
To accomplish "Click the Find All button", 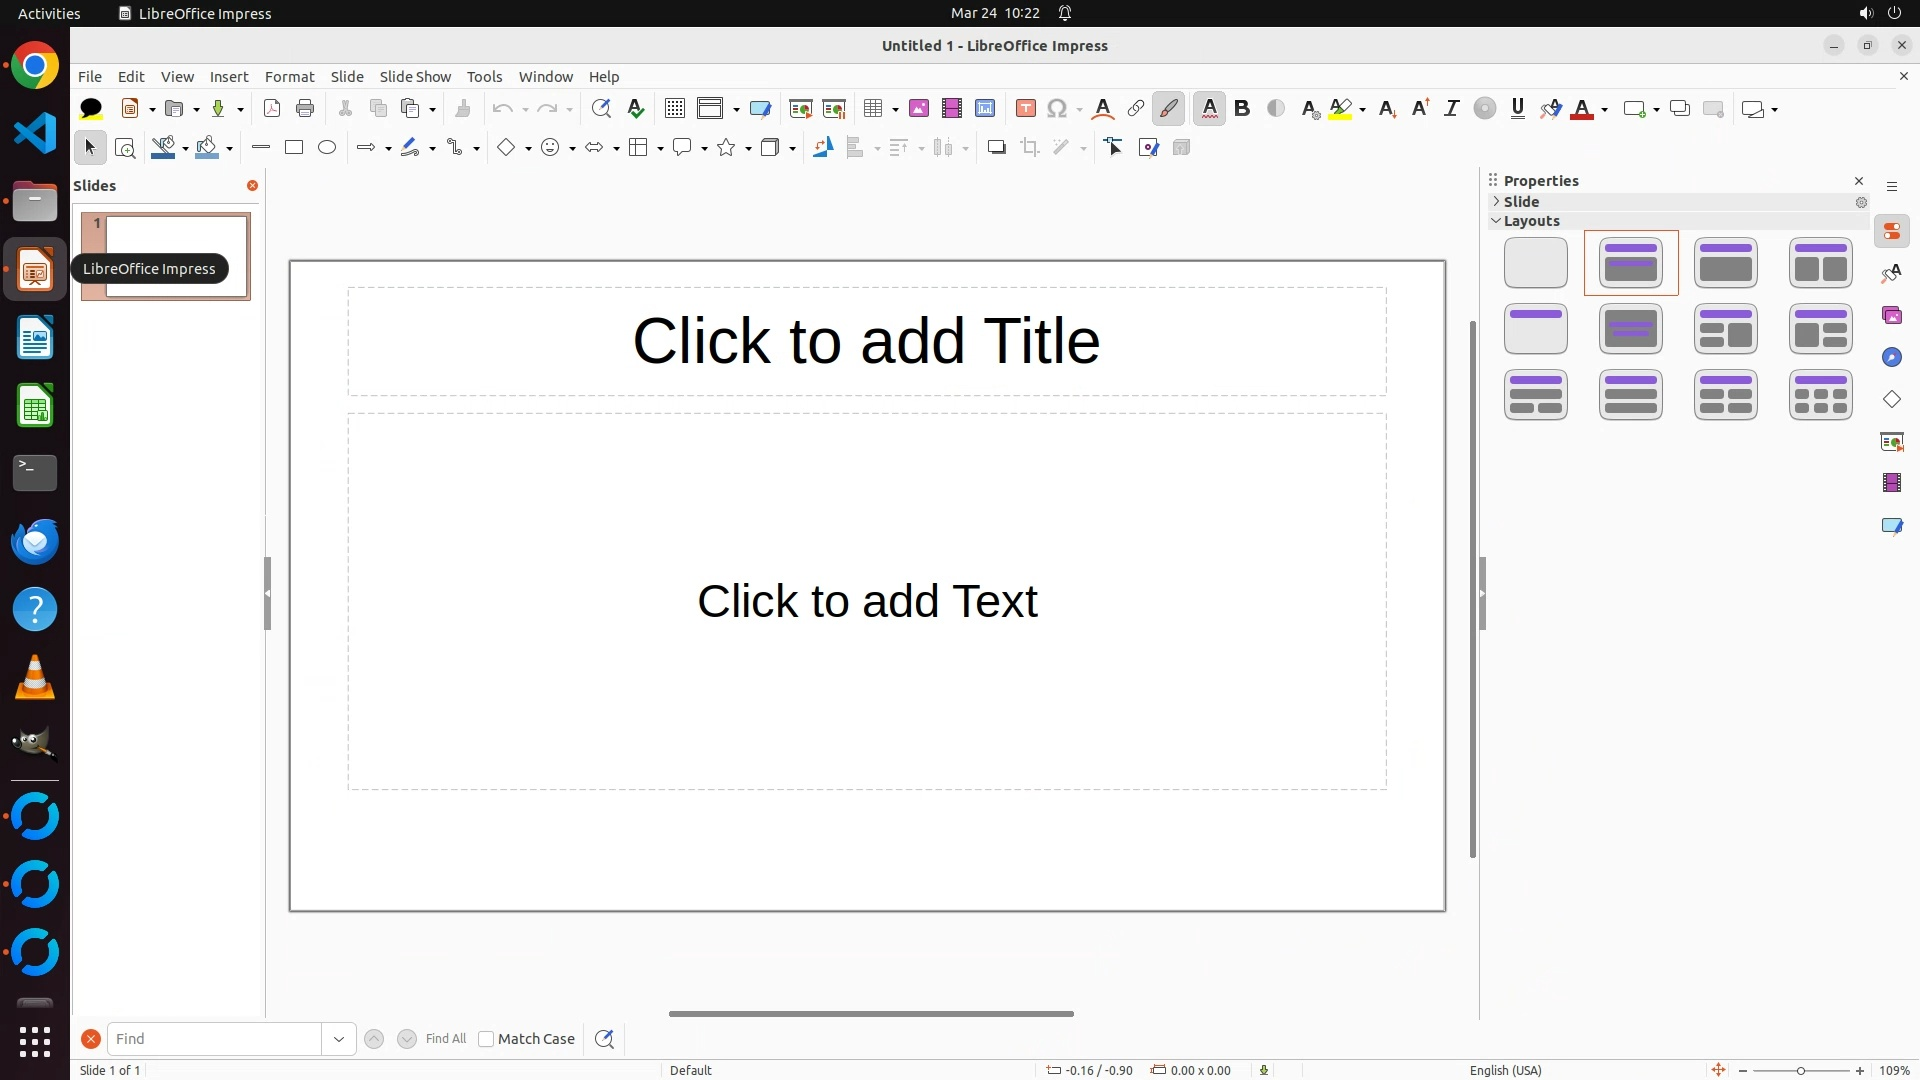I will [x=446, y=1039].
